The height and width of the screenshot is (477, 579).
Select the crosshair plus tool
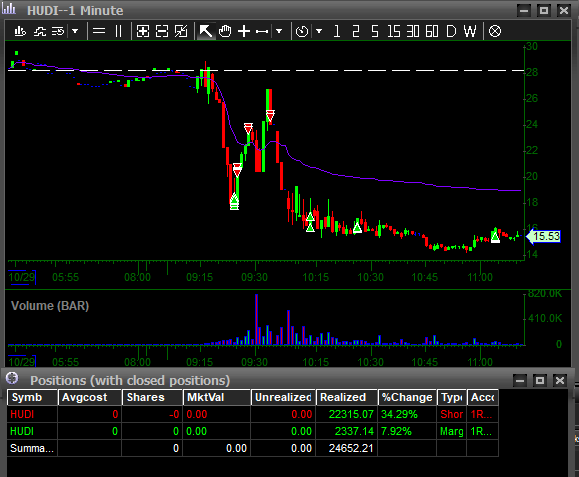coord(244,31)
